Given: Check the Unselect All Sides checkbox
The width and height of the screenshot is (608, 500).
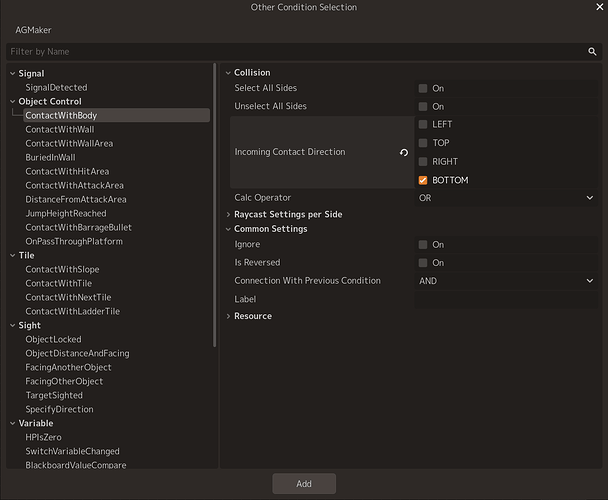Looking at the screenshot, I should 423,107.
